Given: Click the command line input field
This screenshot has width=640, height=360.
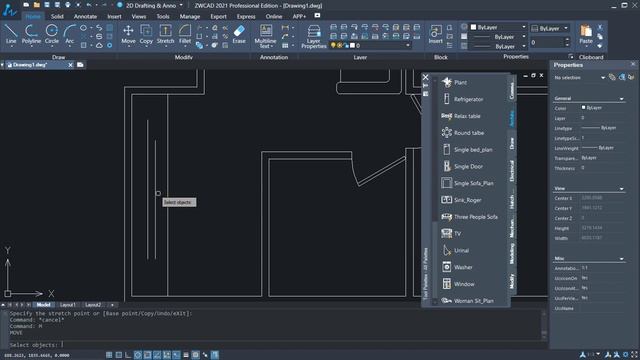Looking at the screenshot, I should click(273, 345).
